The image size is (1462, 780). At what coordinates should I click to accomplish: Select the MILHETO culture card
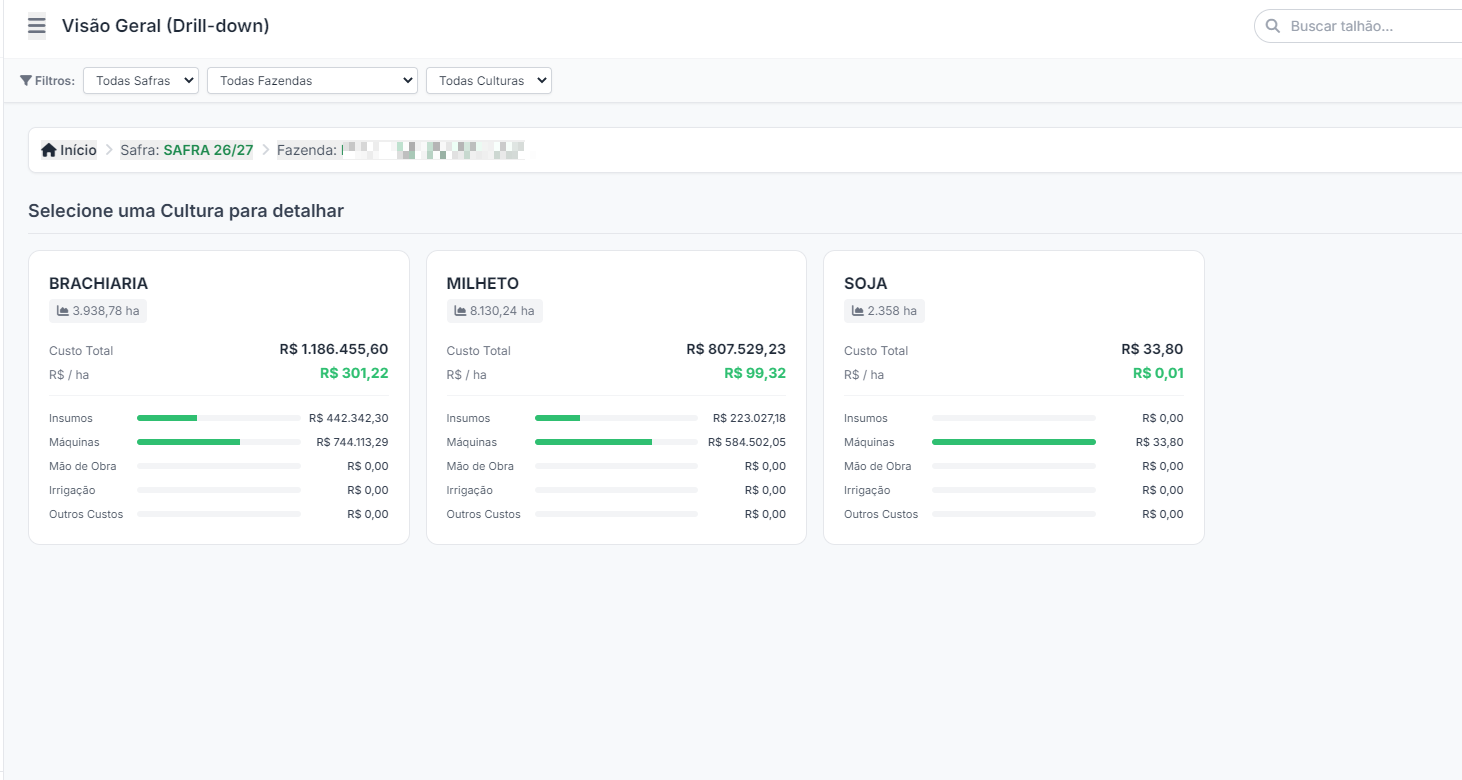pyautogui.click(x=616, y=397)
